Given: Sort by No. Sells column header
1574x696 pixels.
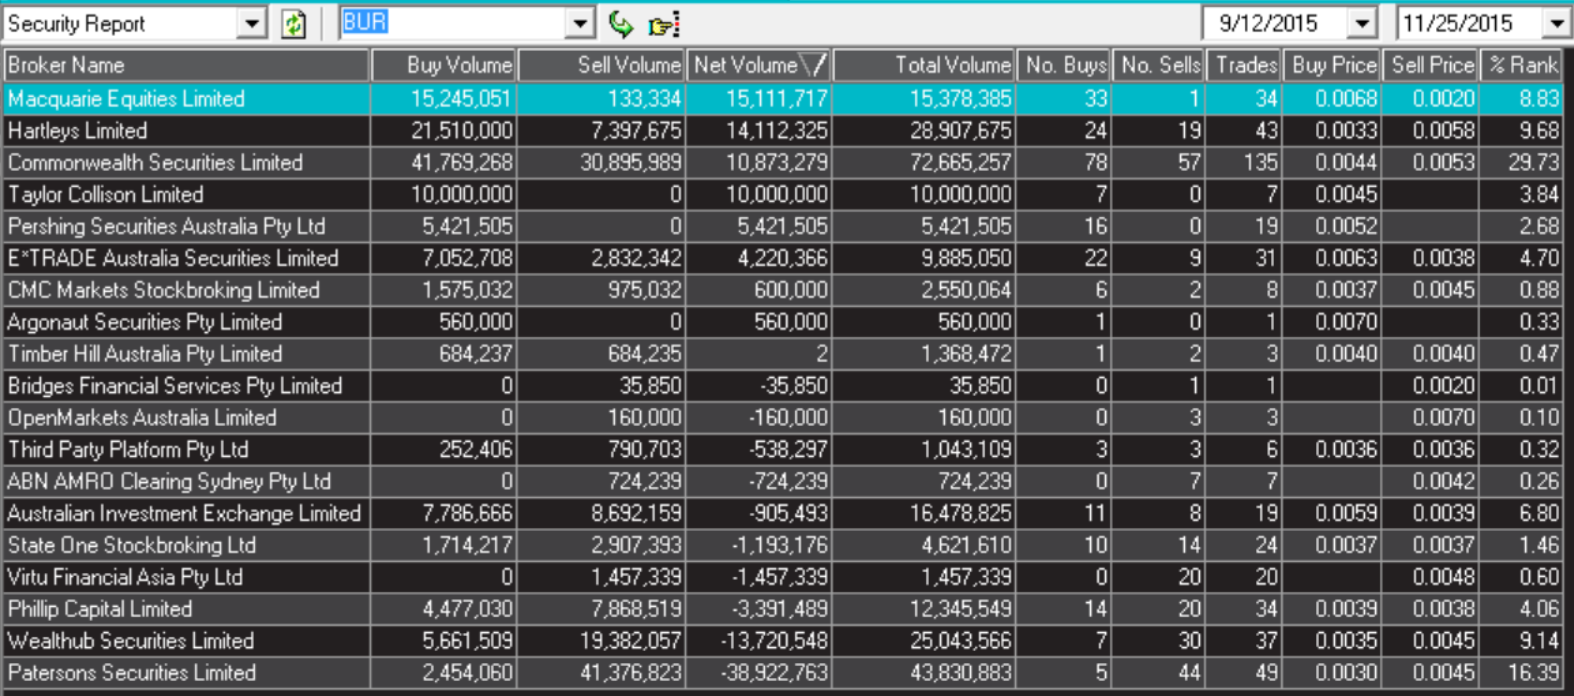Looking at the screenshot, I should coord(1159,65).
